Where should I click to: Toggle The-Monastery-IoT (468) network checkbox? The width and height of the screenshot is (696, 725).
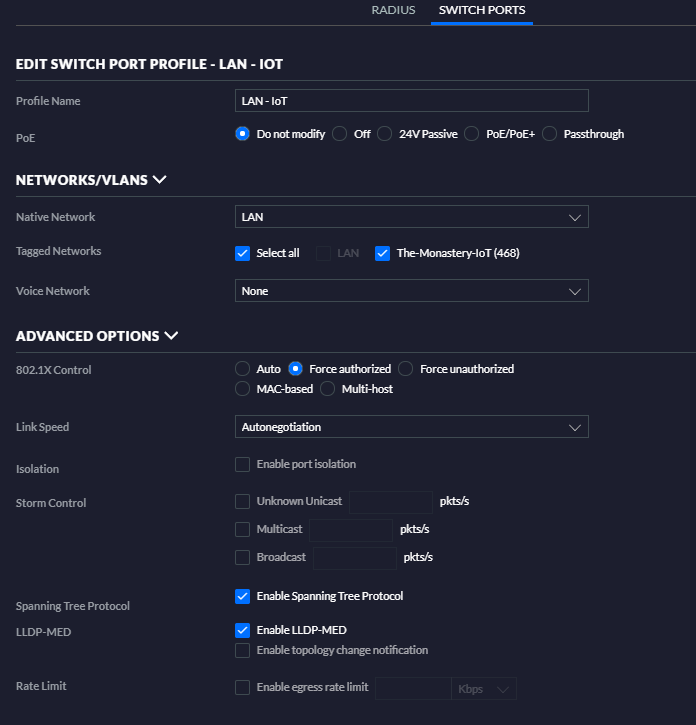pyautogui.click(x=382, y=254)
